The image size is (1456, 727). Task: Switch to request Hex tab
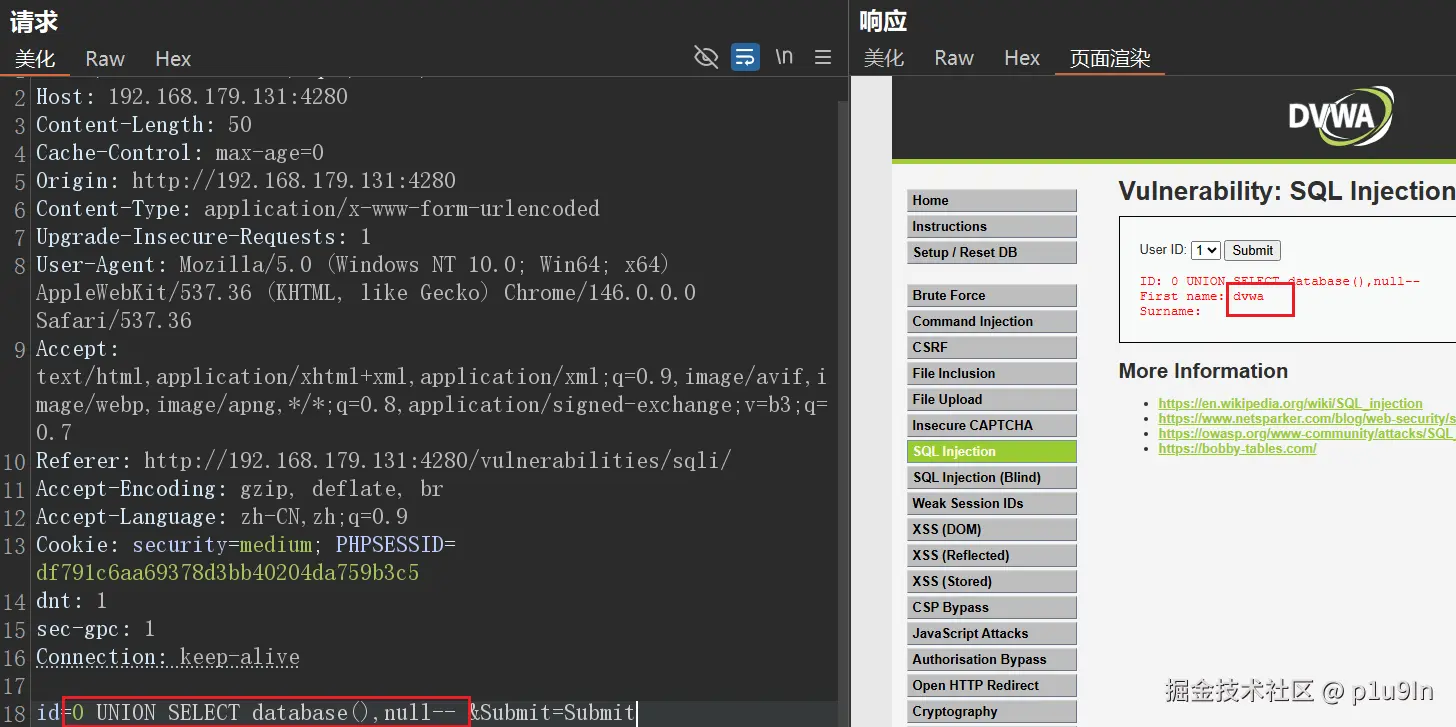[173, 58]
